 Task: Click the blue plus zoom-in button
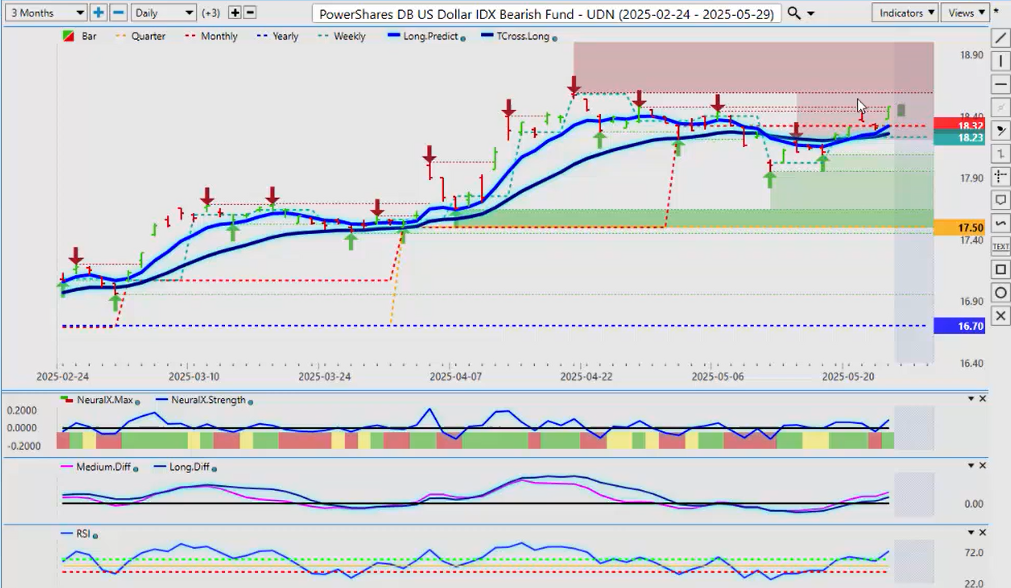pyautogui.click(x=98, y=13)
